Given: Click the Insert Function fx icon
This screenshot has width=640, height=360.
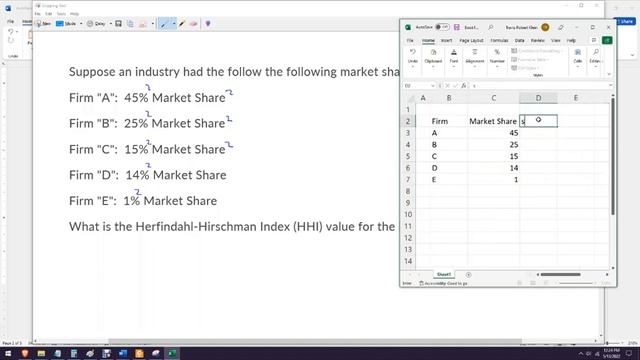Looking at the screenshot, I should click(x=464, y=86).
